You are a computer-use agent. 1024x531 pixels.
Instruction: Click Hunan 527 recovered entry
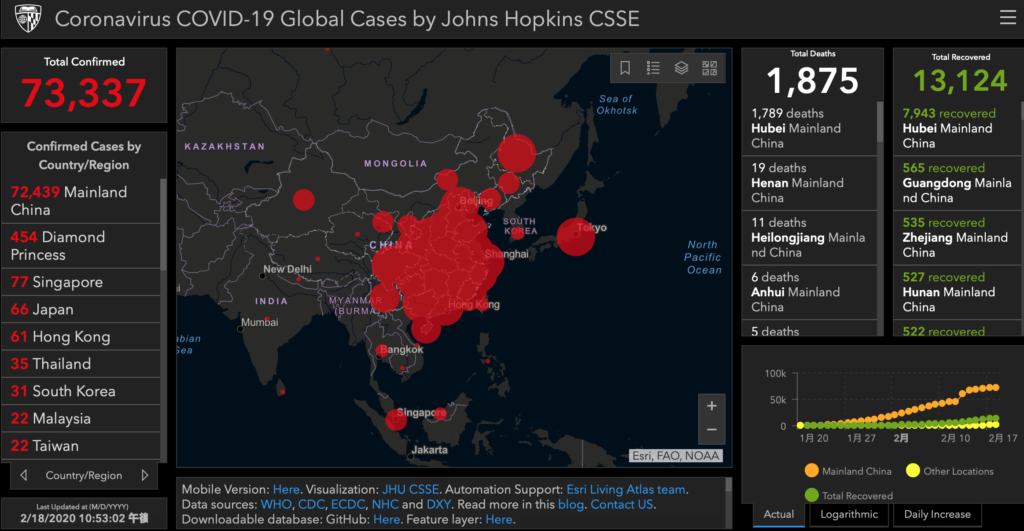tap(957, 292)
